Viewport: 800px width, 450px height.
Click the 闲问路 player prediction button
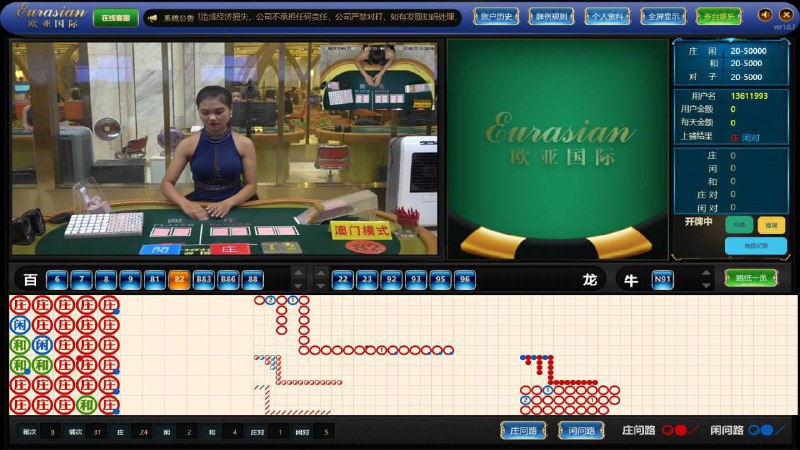pyautogui.click(x=581, y=431)
